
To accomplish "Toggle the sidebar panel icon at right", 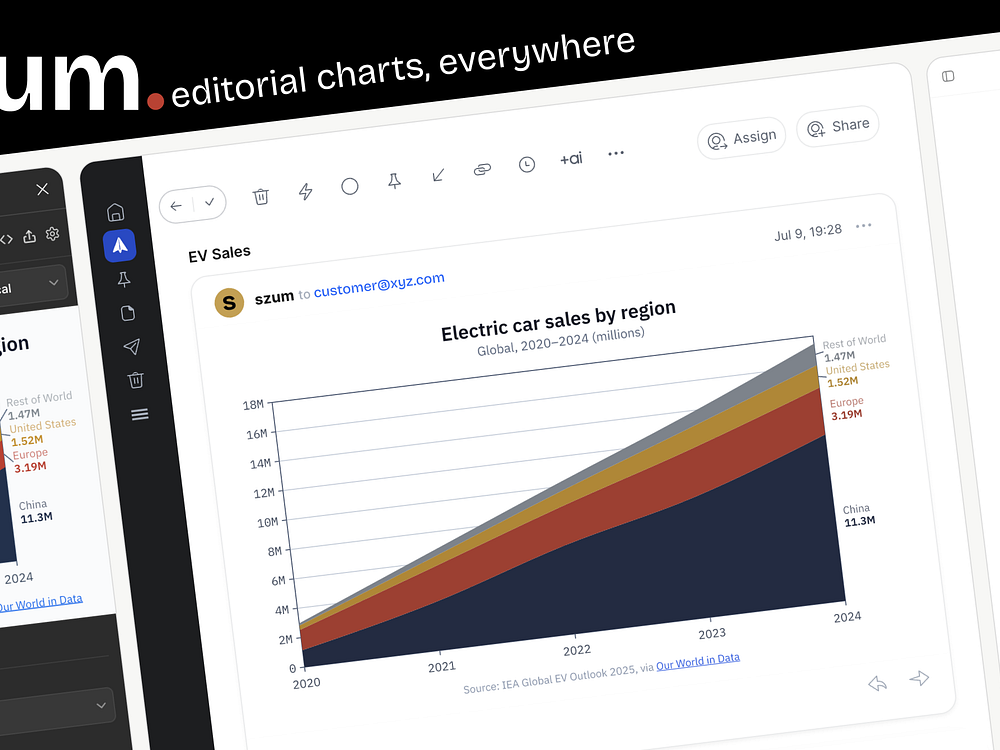I will [948, 77].
